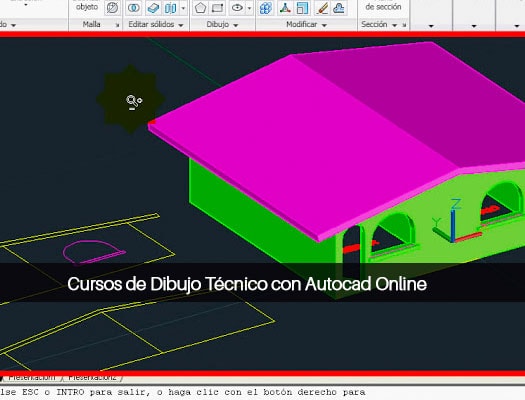The width and height of the screenshot is (525, 400).
Task: Switch to the Presentación2 layout tab
Action: point(92,378)
